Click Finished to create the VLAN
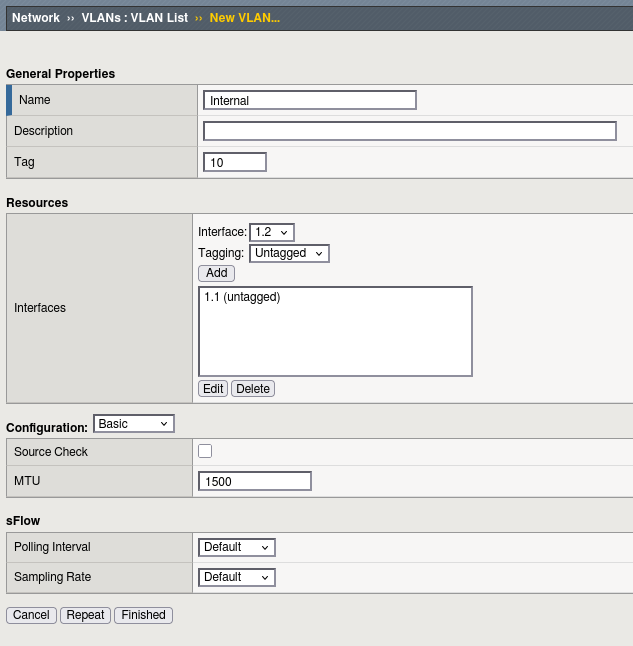The height and width of the screenshot is (646, 633). (x=143, y=615)
